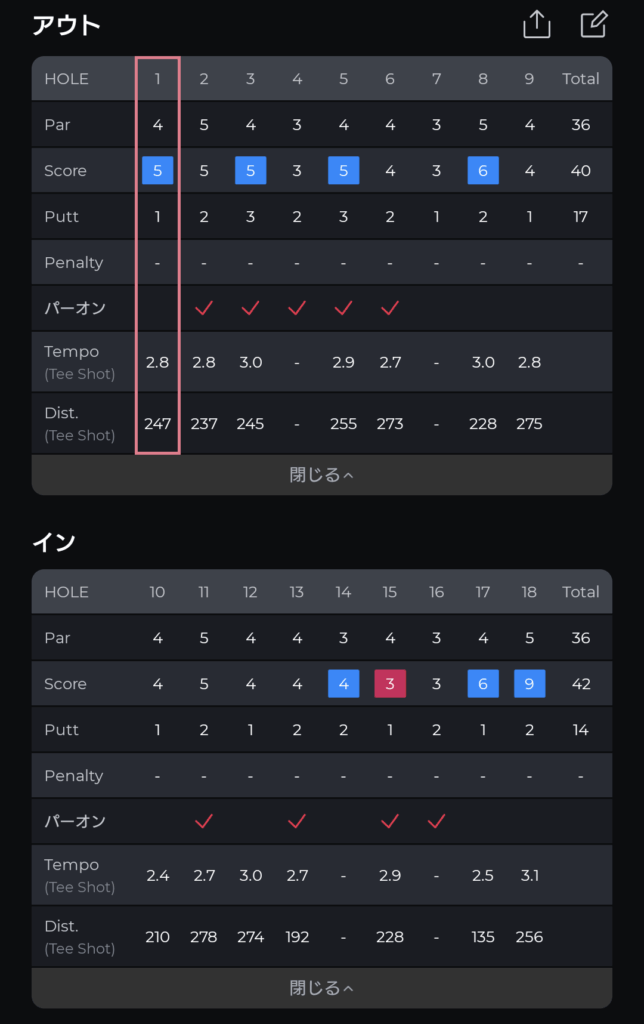Tap the share icon at top
The image size is (644, 1024).
[x=537, y=25]
